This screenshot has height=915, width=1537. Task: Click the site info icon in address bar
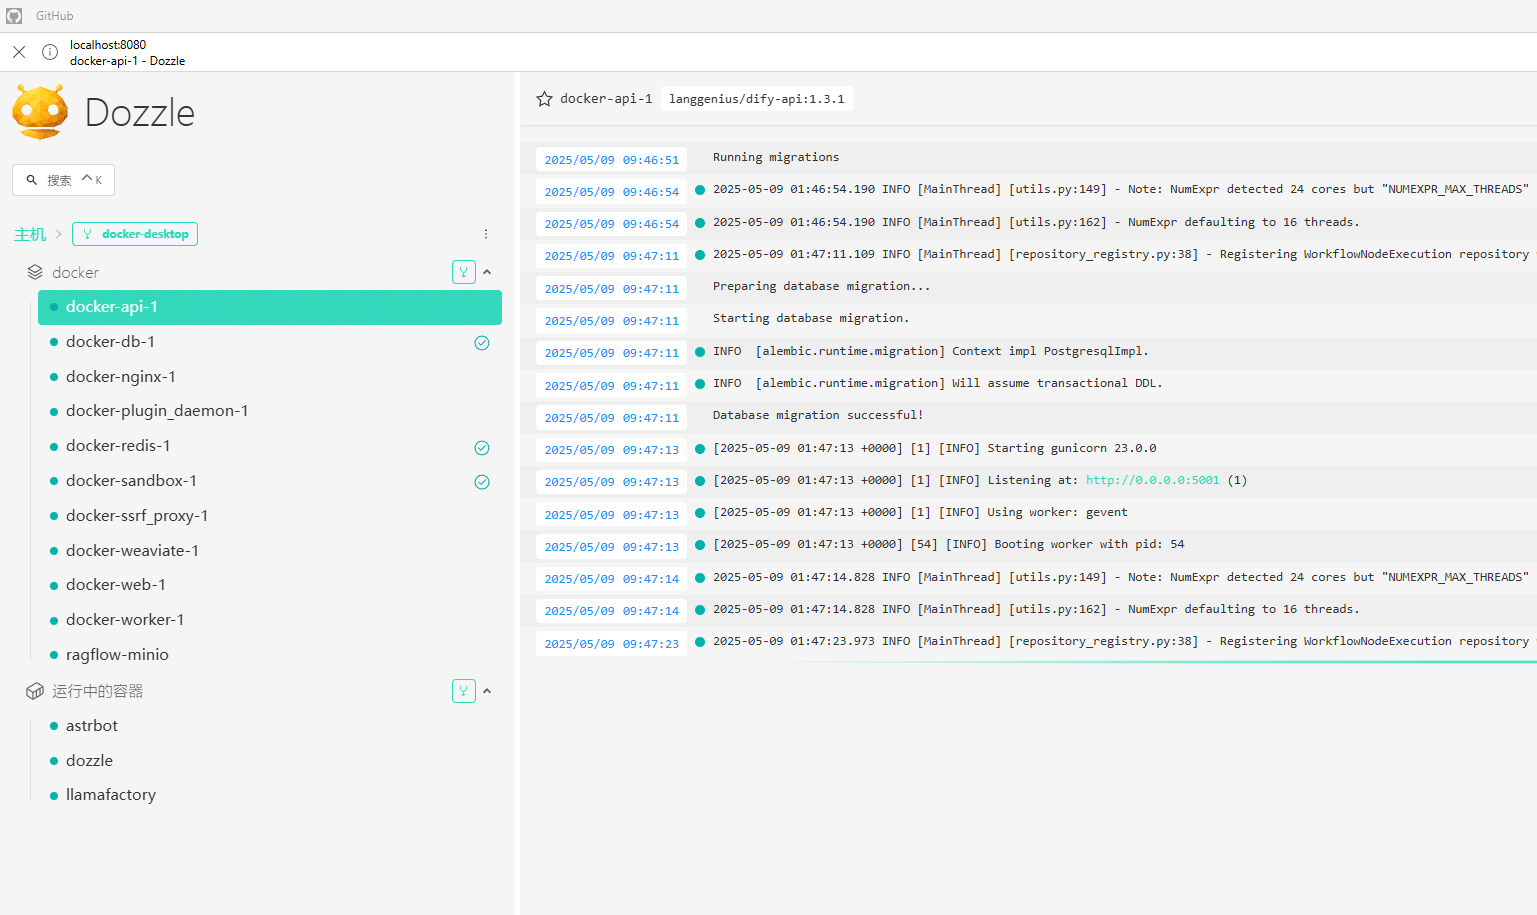[50, 52]
